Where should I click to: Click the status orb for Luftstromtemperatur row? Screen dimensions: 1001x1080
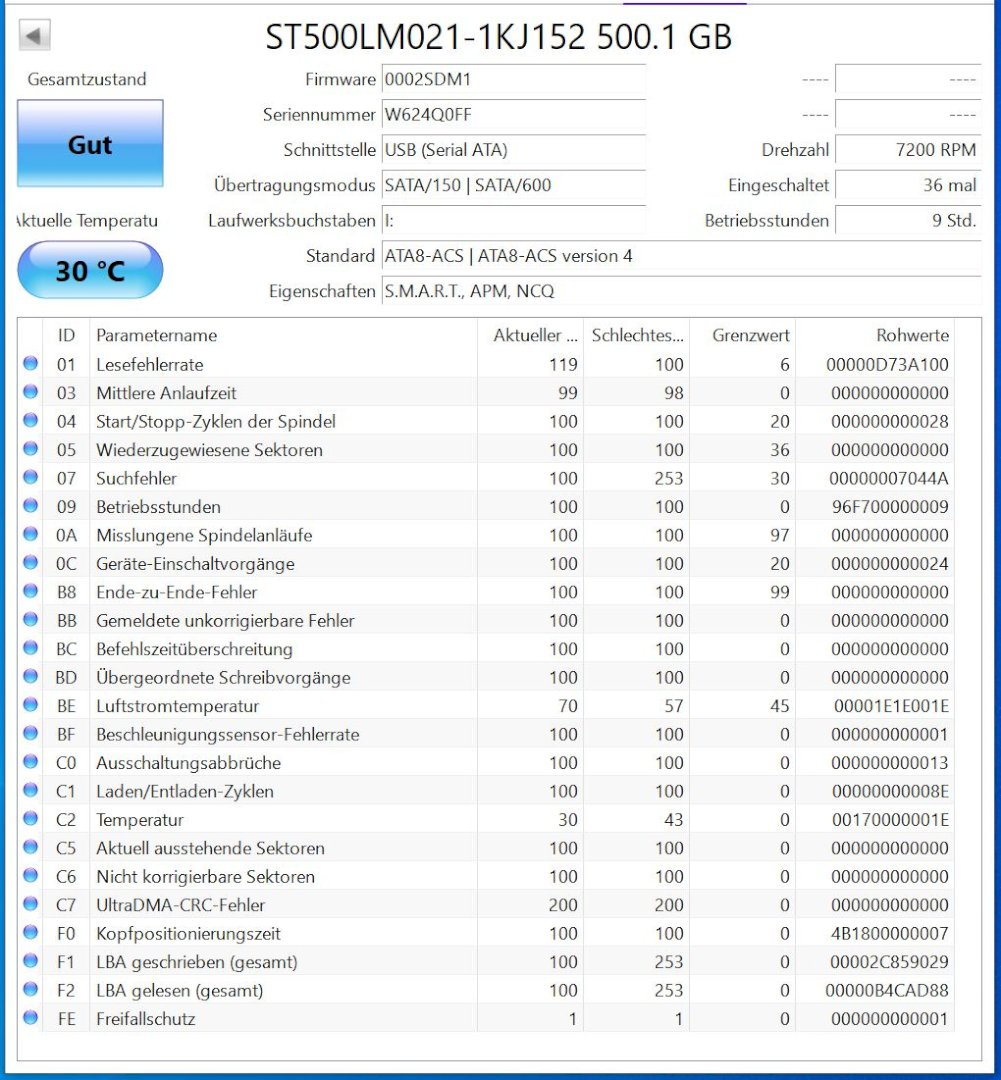(30, 705)
